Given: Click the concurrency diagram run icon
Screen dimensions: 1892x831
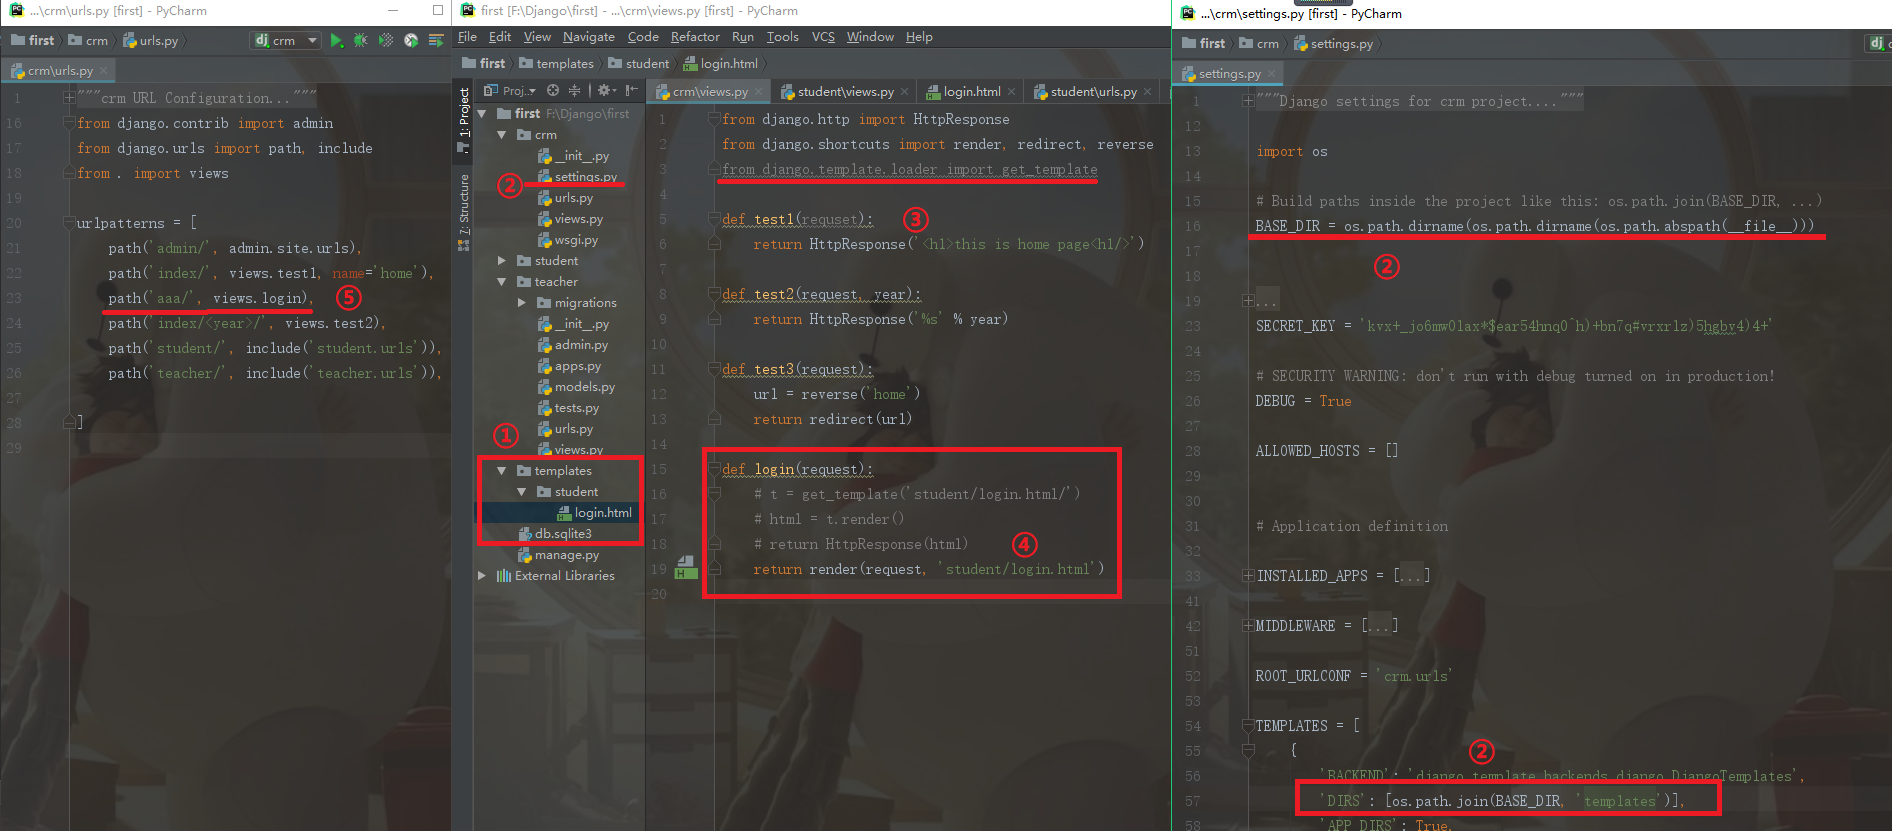Looking at the screenshot, I should click(x=436, y=41).
